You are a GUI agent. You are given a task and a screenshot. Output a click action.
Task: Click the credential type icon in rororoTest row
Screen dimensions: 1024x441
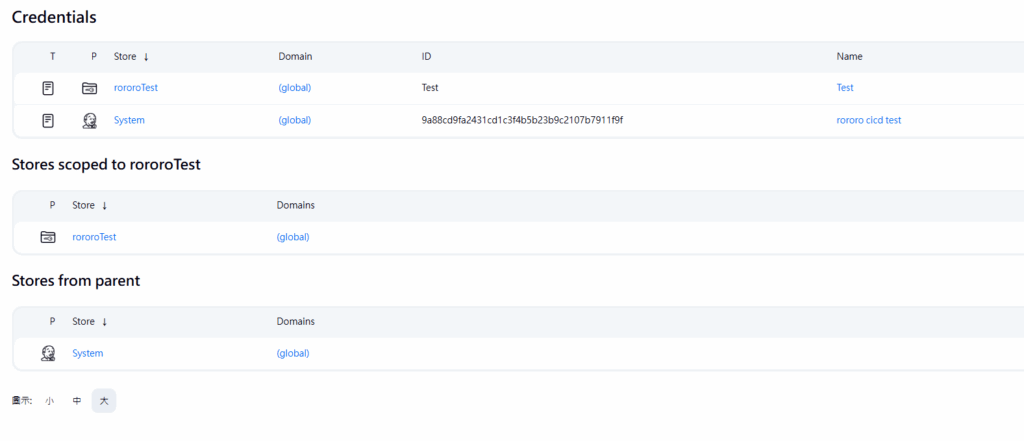click(x=48, y=88)
